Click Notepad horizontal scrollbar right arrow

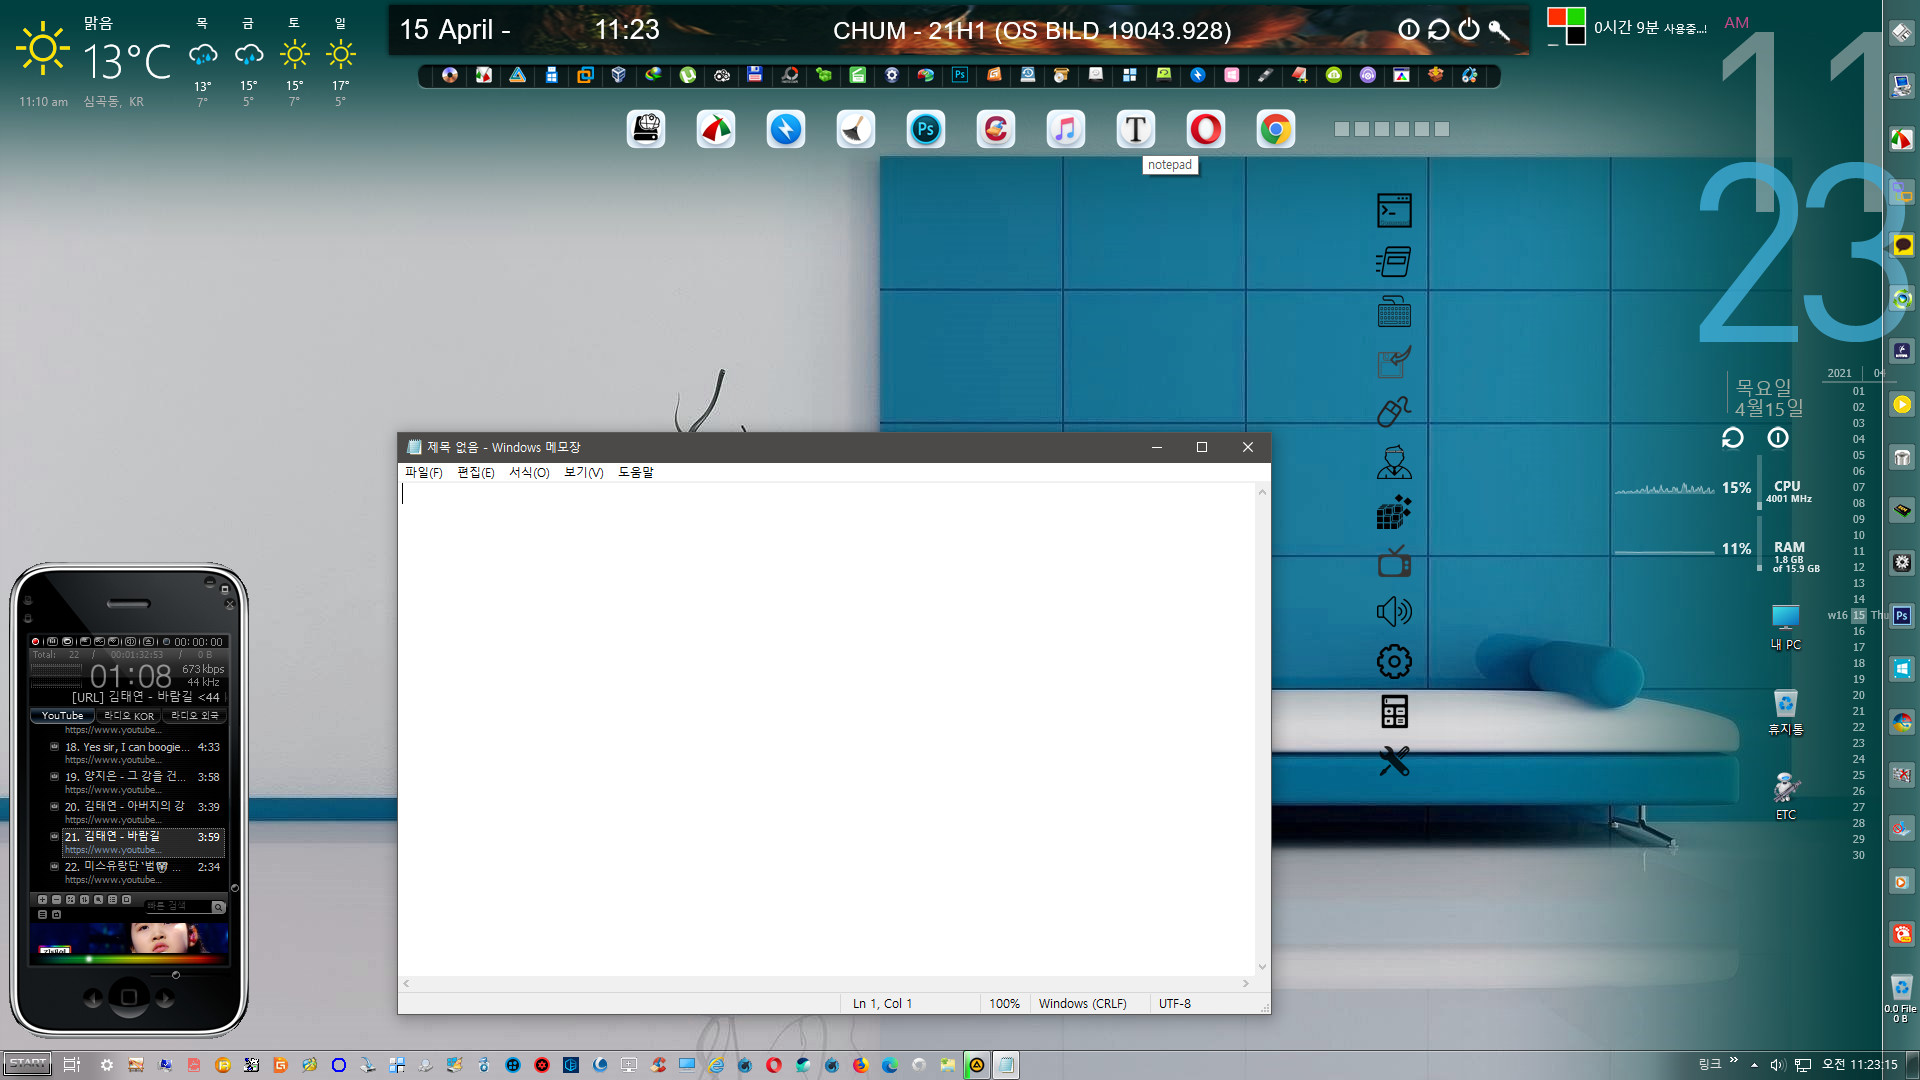tap(1246, 984)
